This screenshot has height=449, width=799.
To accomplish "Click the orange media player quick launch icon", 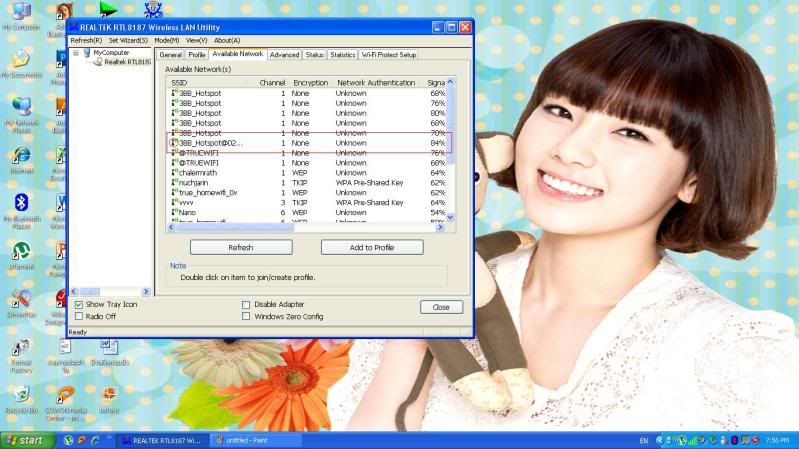I will pyautogui.click(x=82, y=440).
